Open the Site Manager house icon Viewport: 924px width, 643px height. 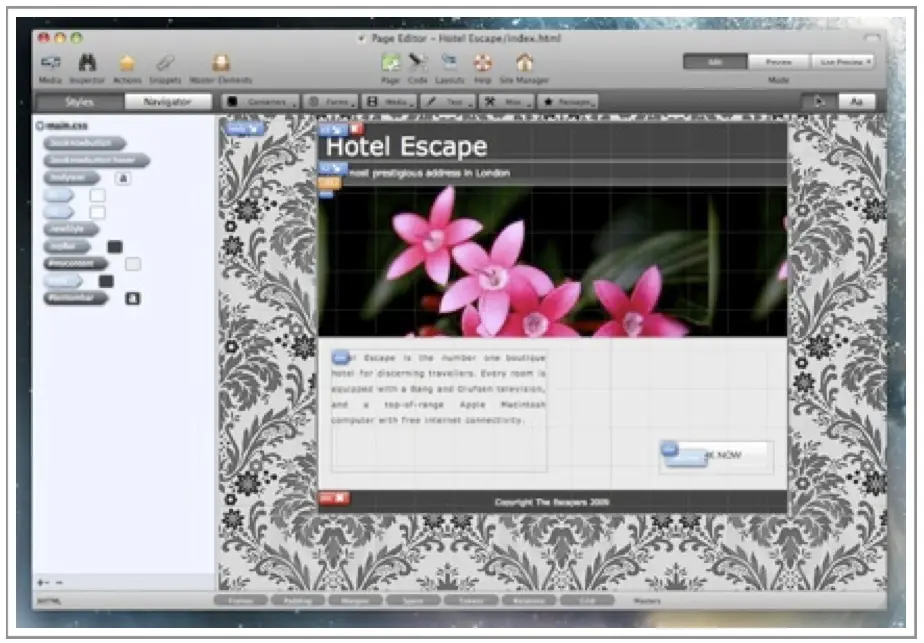click(x=524, y=62)
